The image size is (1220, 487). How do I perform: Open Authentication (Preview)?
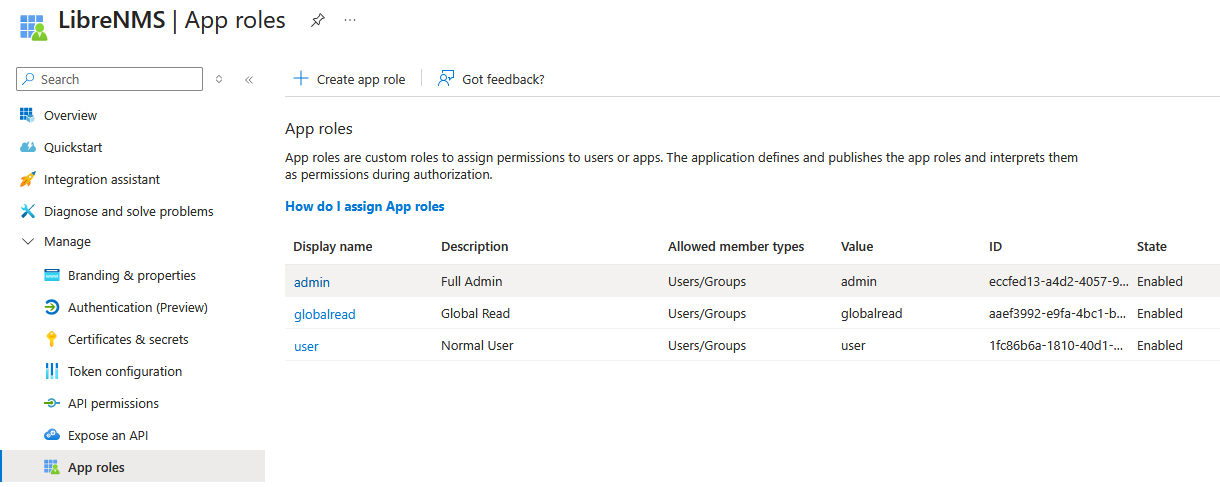pos(138,307)
